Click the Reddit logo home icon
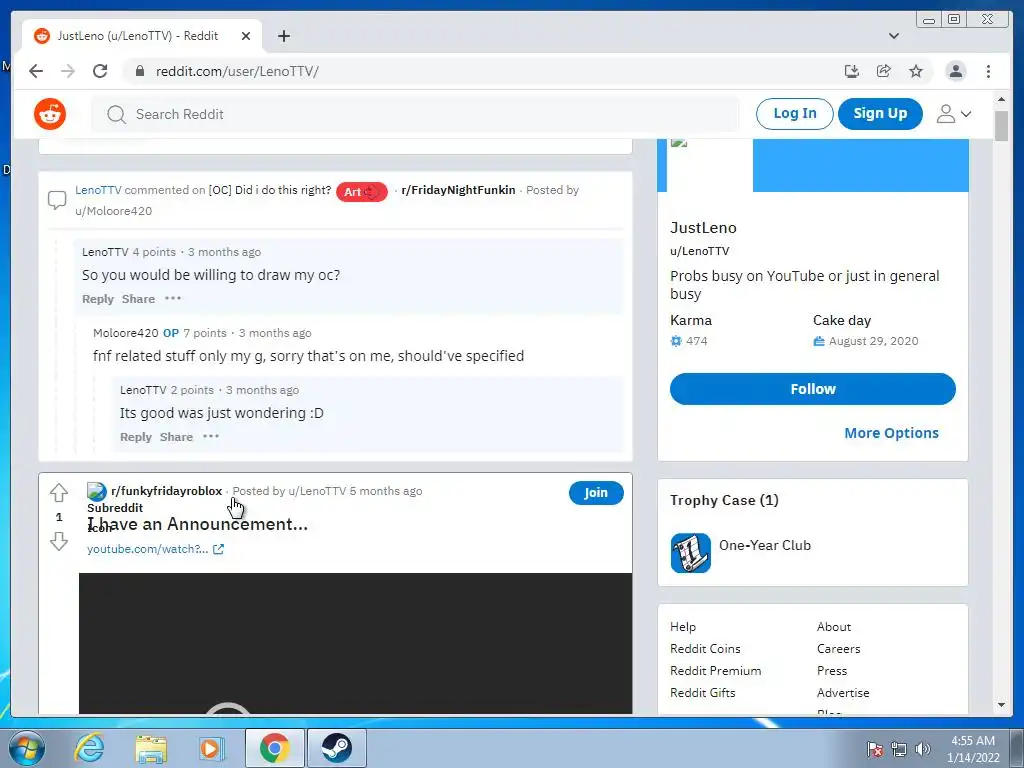 [x=50, y=114]
